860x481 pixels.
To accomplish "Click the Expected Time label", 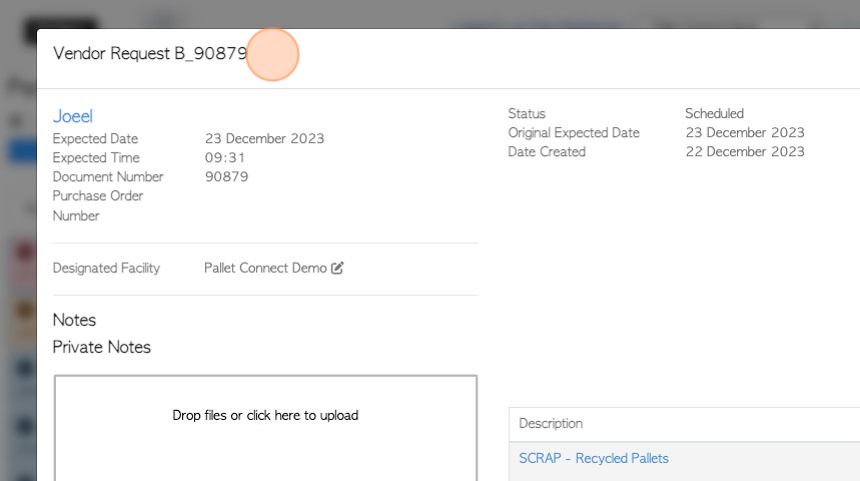I will point(96,157).
